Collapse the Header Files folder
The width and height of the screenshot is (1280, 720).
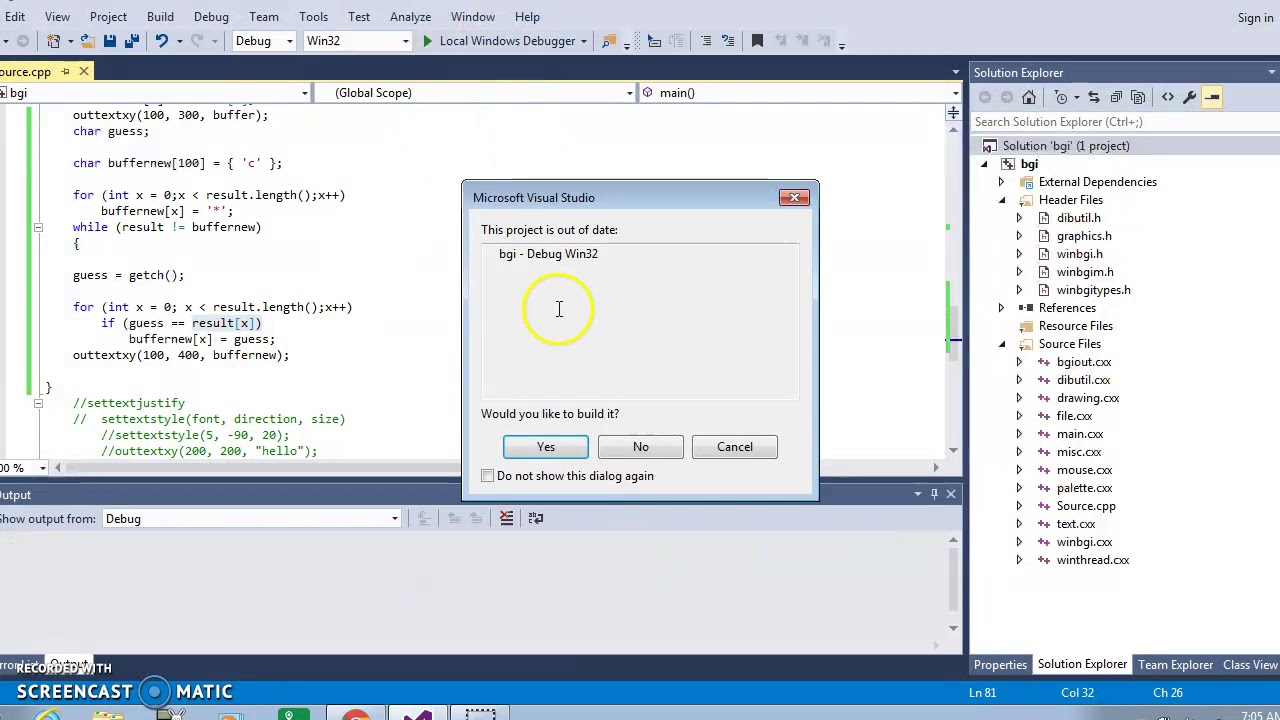[1001, 200]
